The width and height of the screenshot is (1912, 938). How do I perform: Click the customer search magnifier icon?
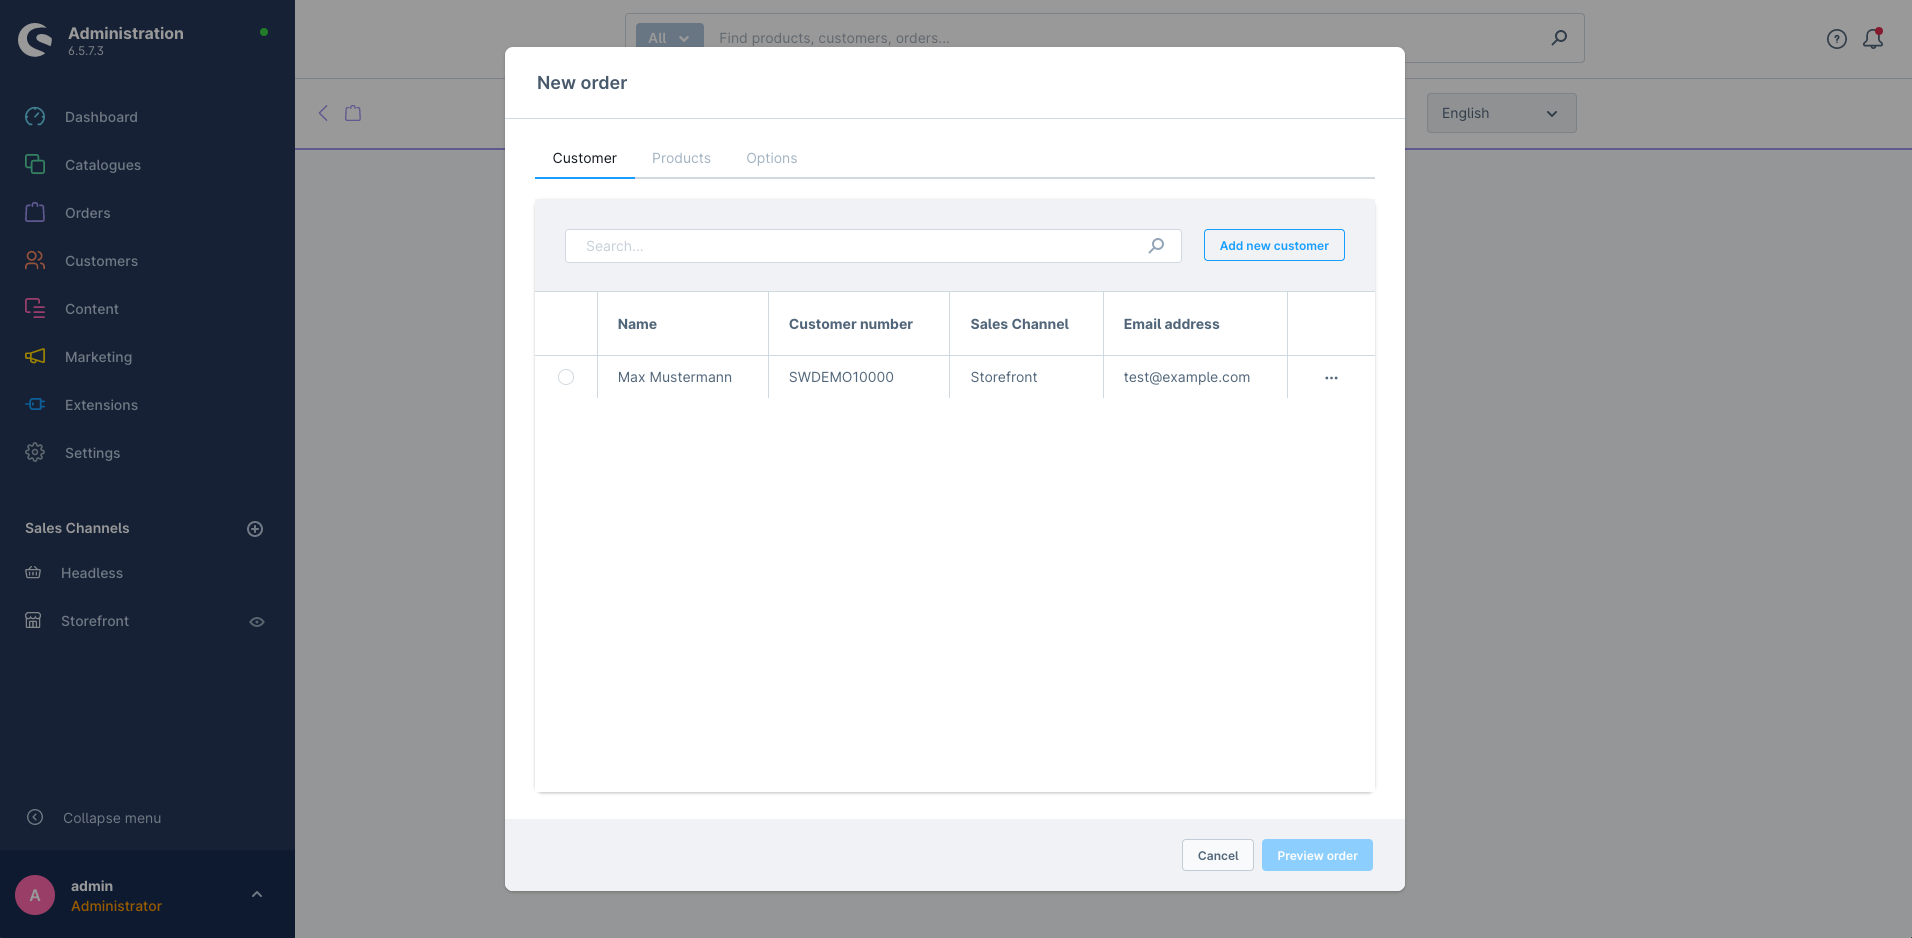pyautogui.click(x=1157, y=246)
